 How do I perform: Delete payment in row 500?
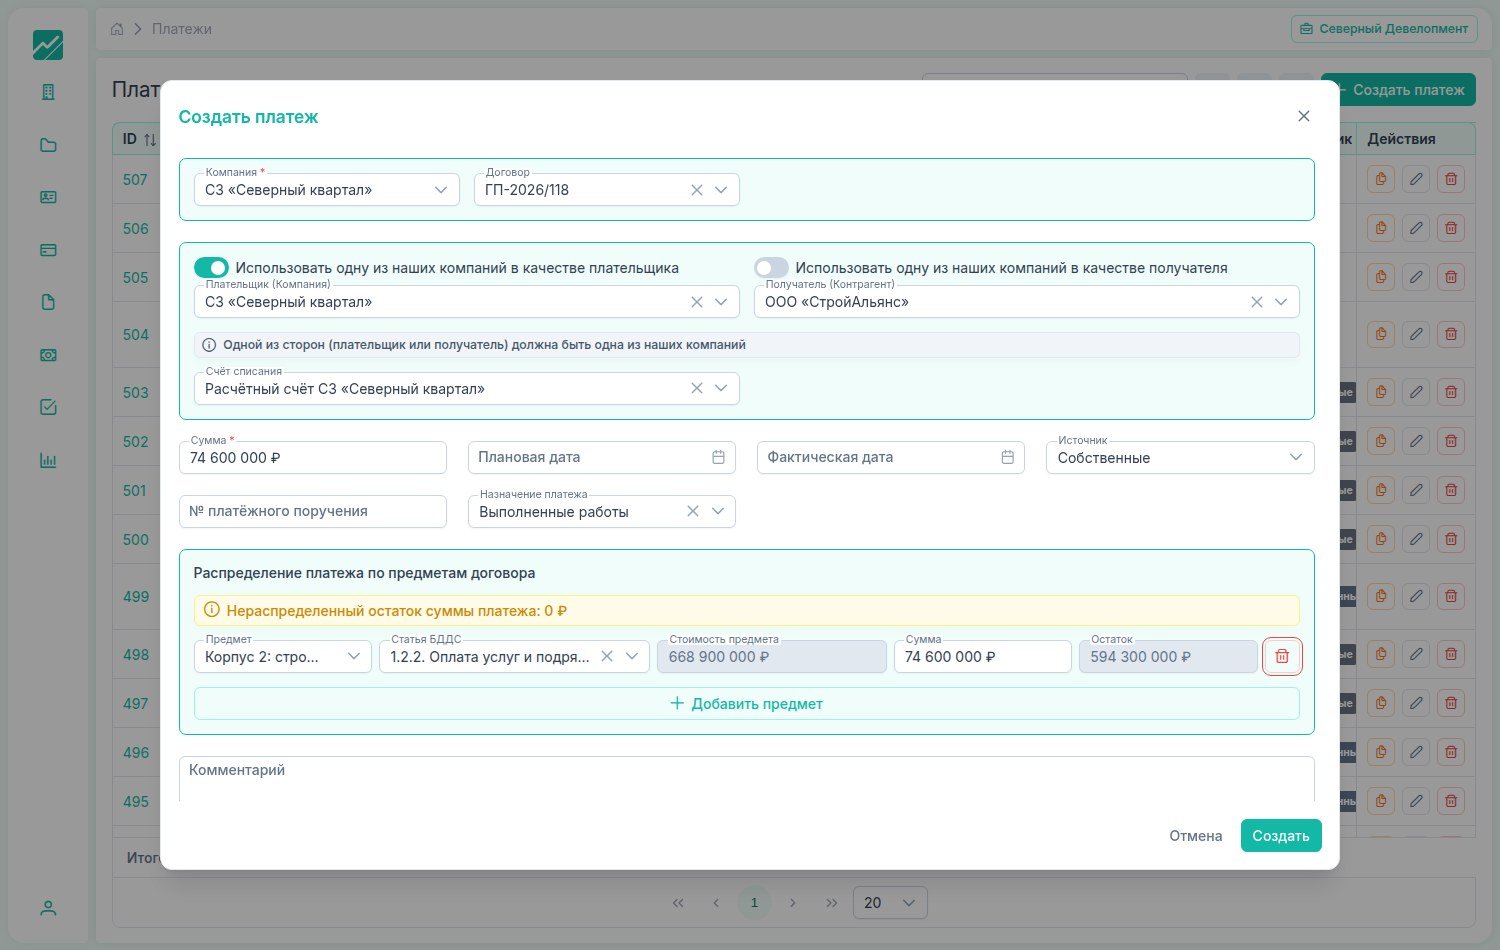click(x=1451, y=539)
